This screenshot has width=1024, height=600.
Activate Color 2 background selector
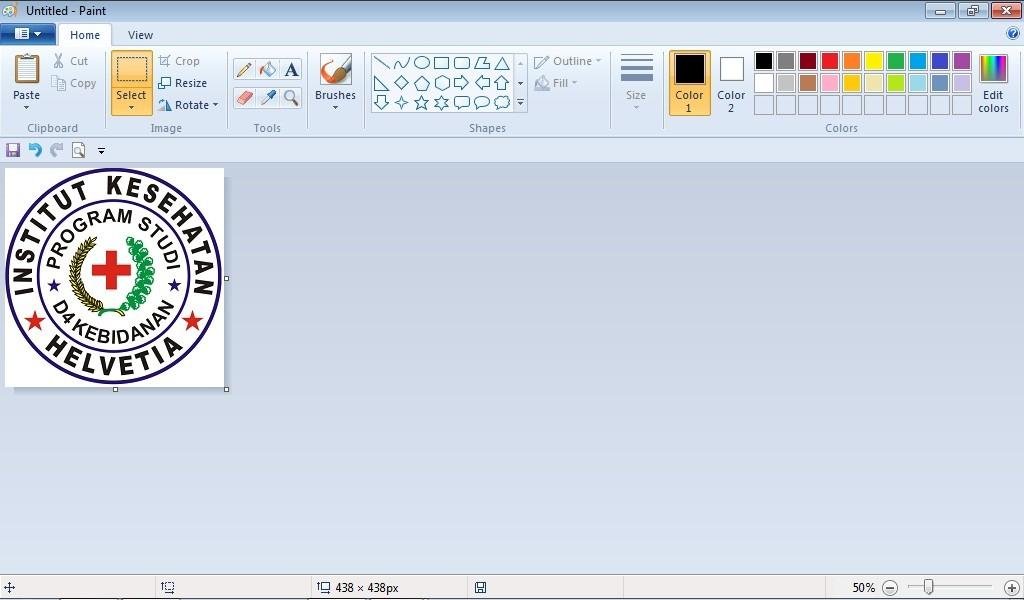click(x=731, y=84)
